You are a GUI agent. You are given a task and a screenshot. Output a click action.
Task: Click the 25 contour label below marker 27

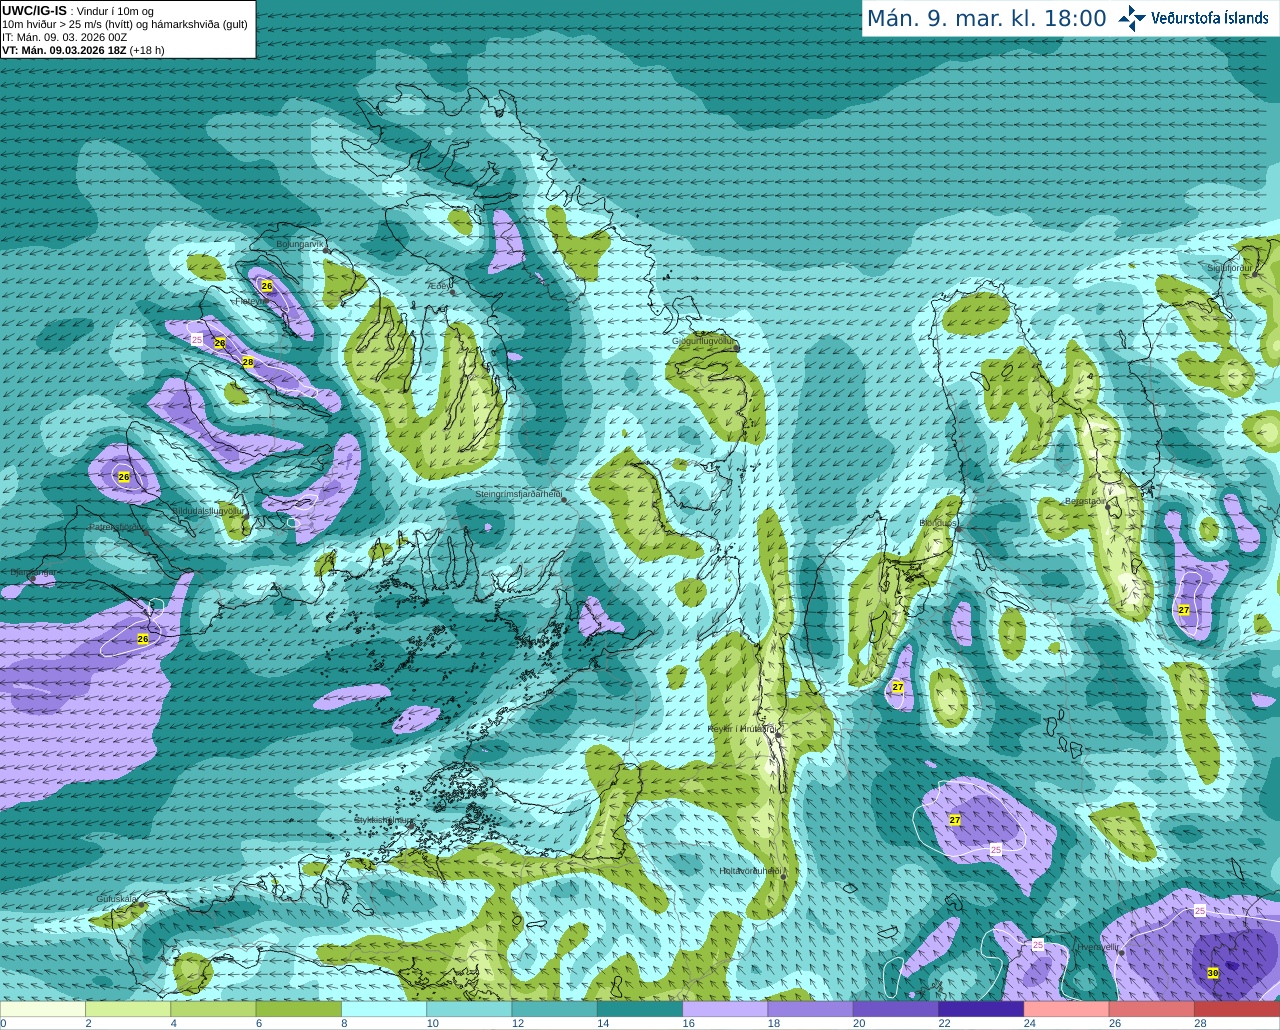click(x=995, y=849)
